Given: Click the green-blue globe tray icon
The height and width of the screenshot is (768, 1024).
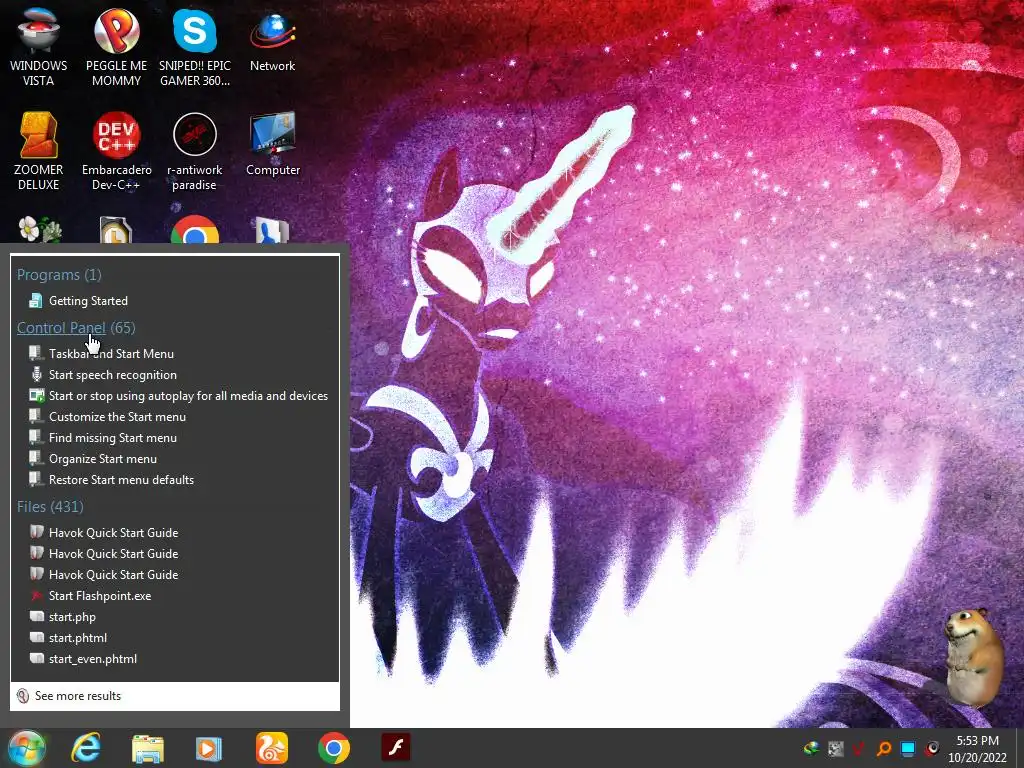Looking at the screenshot, I should (x=812, y=748).
